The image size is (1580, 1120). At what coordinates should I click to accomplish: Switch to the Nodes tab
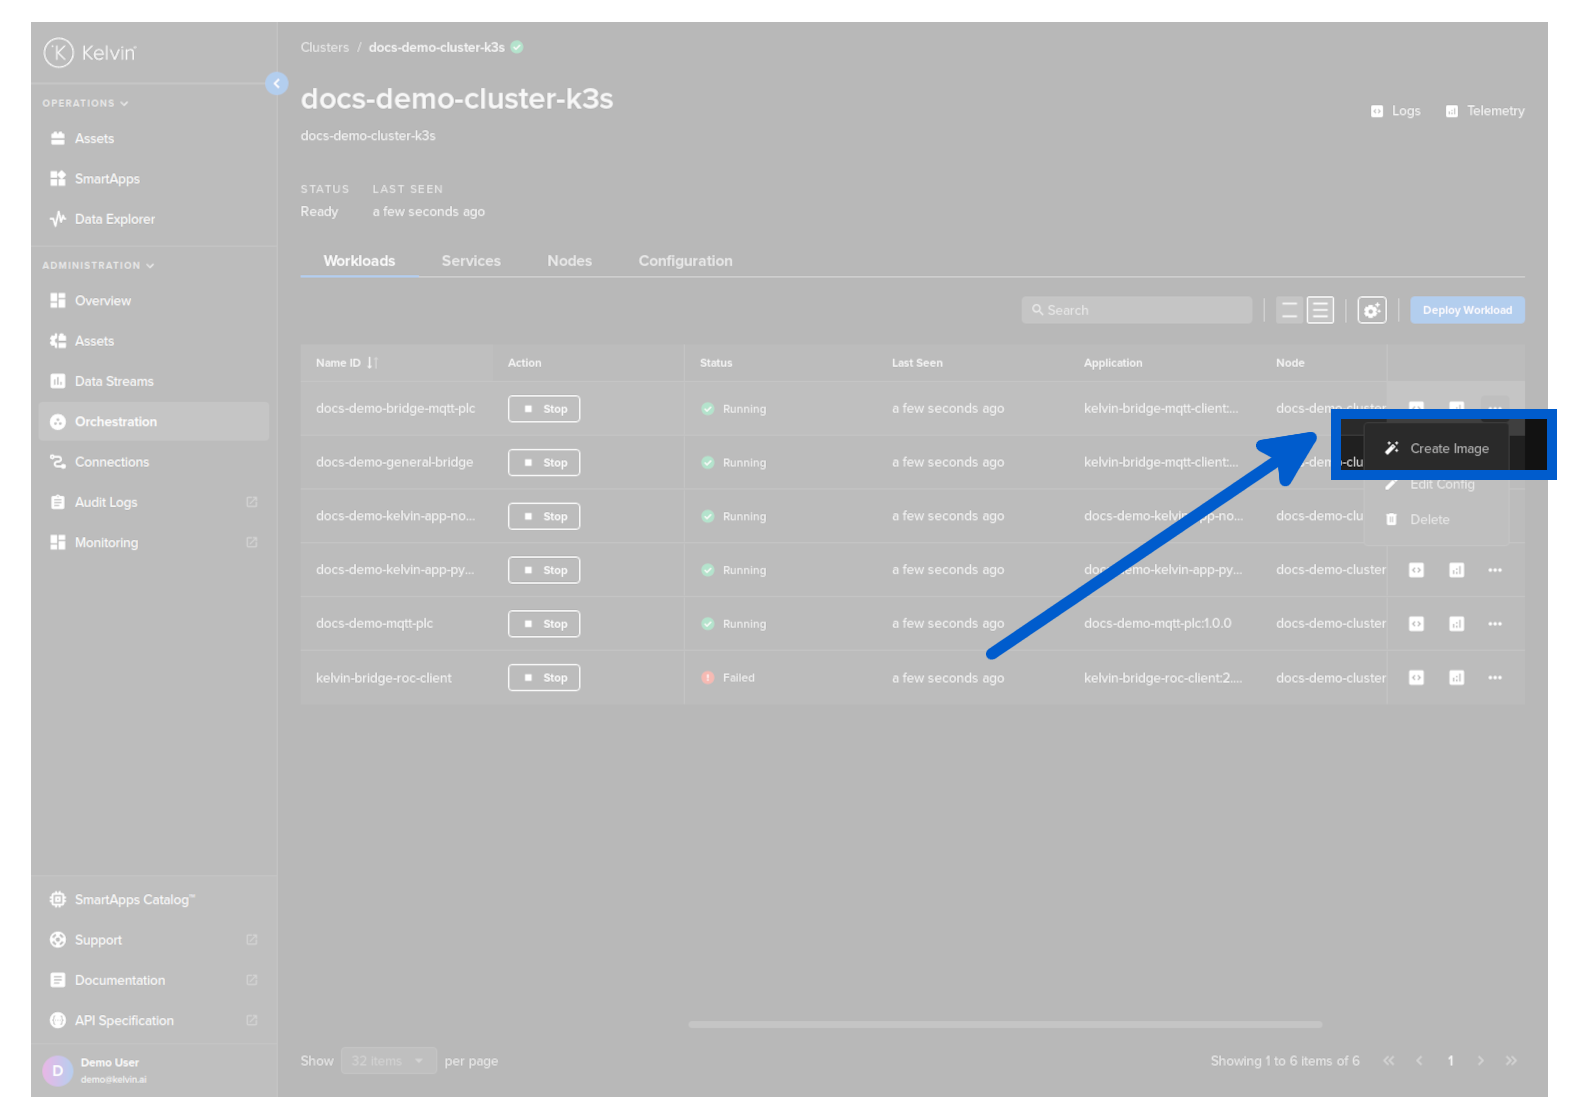tap(569, 261)
